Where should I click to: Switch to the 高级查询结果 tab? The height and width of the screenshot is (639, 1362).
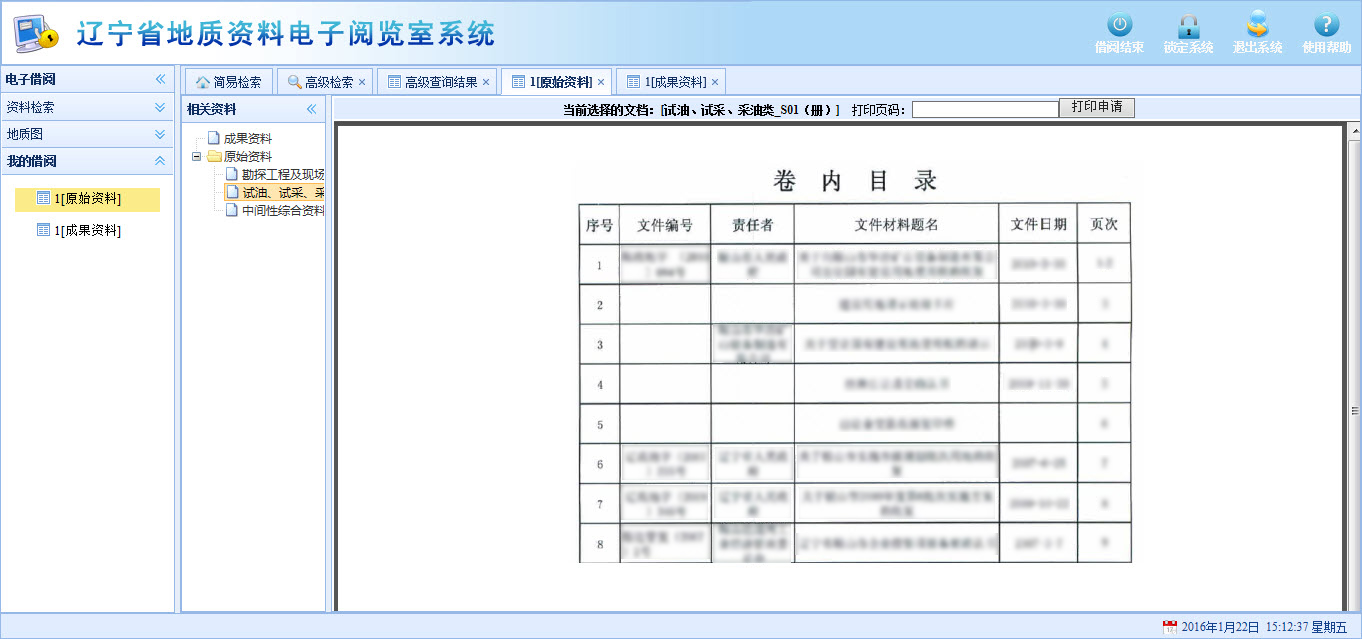(x=434, y=82)
